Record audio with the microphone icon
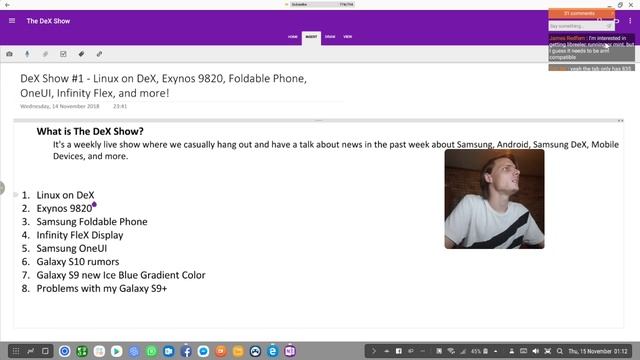Screen dimensions: 640x360 point(27,54)
